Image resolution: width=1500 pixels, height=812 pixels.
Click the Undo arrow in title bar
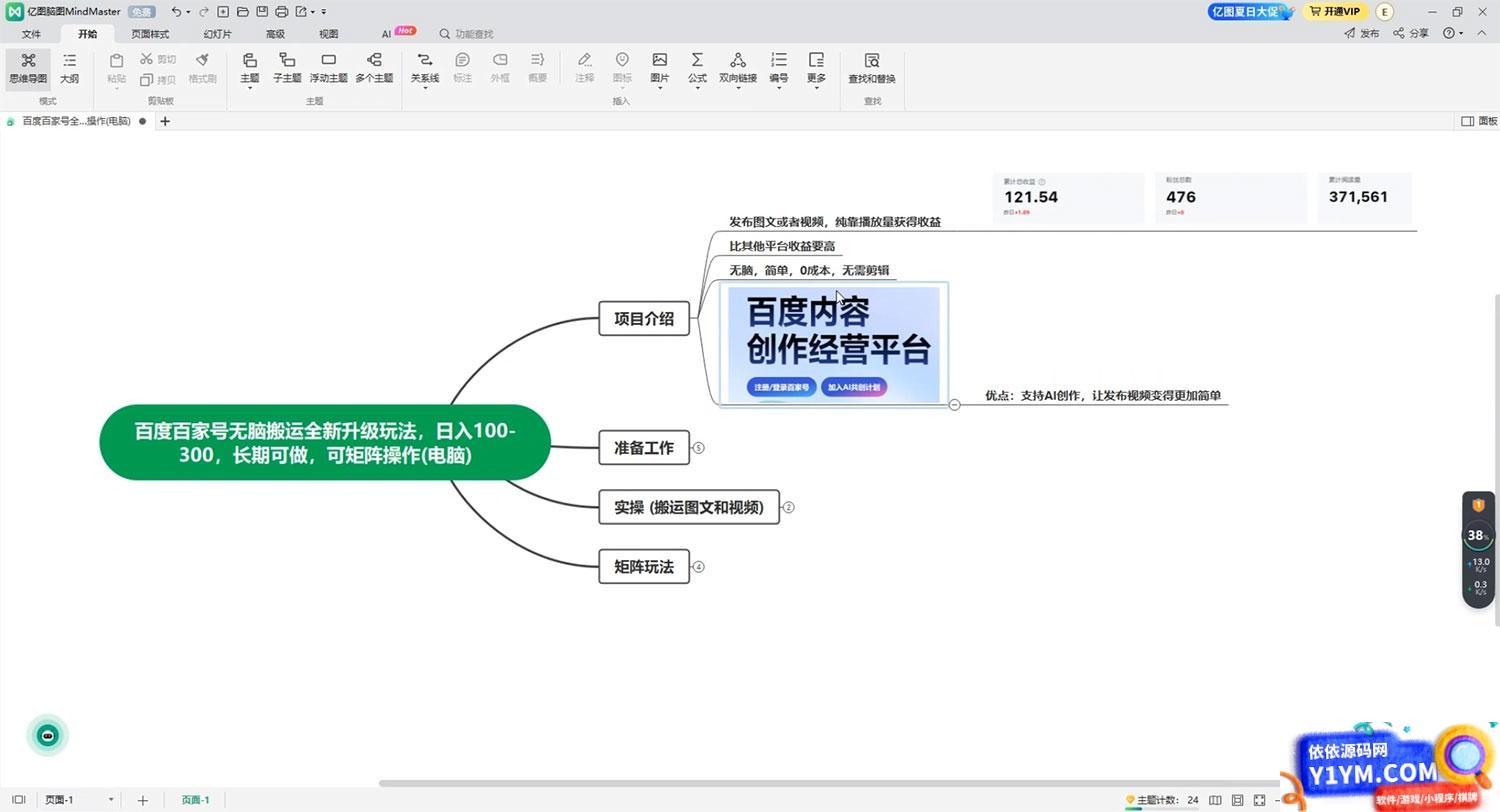pos(176,12)
